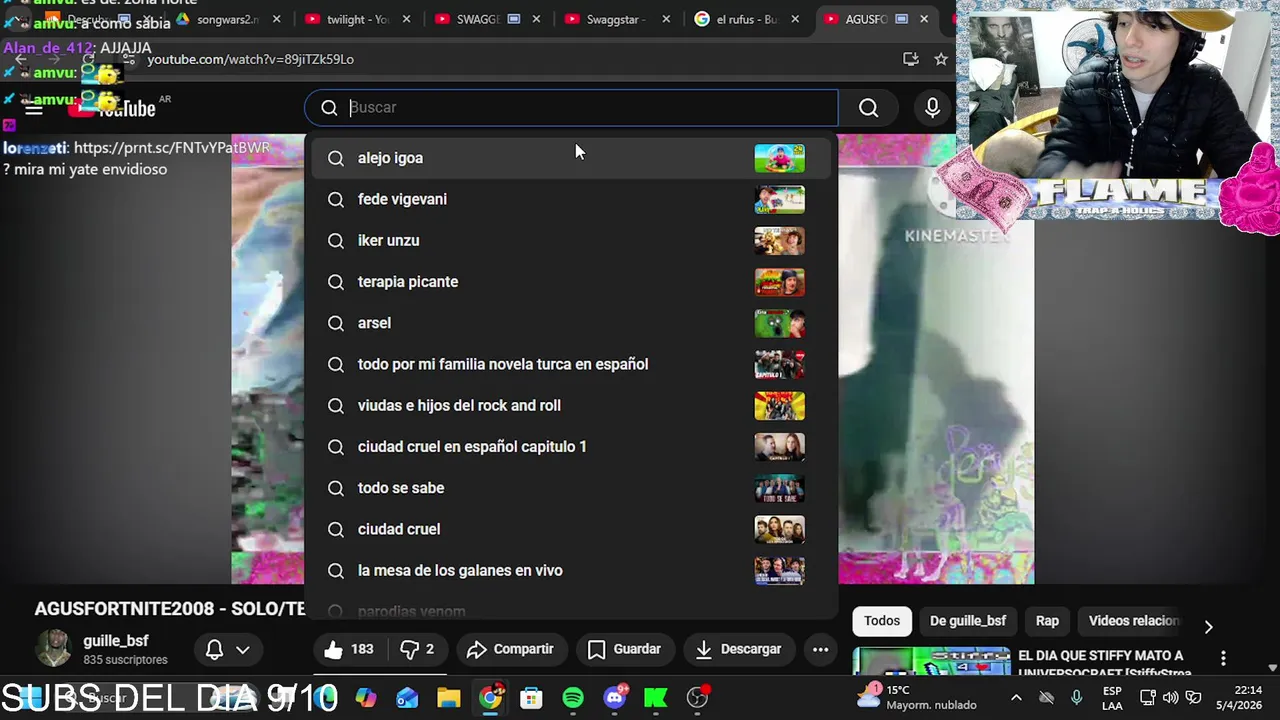
Task: Pick the 'arsel' suggestion
Action: [x=571, y=323]
